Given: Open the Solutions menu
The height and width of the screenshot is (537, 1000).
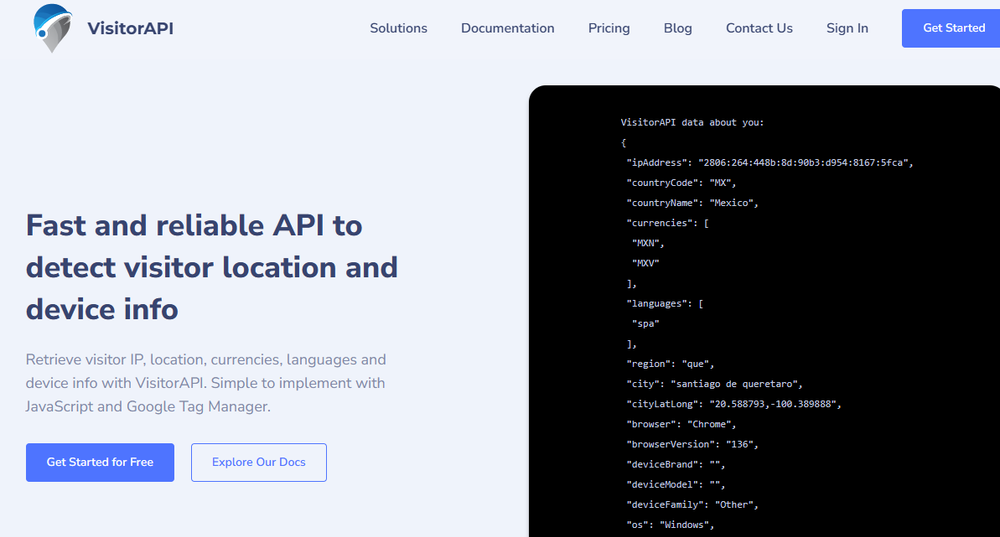Looking at the screenshot, I should [x=399, y=28].
